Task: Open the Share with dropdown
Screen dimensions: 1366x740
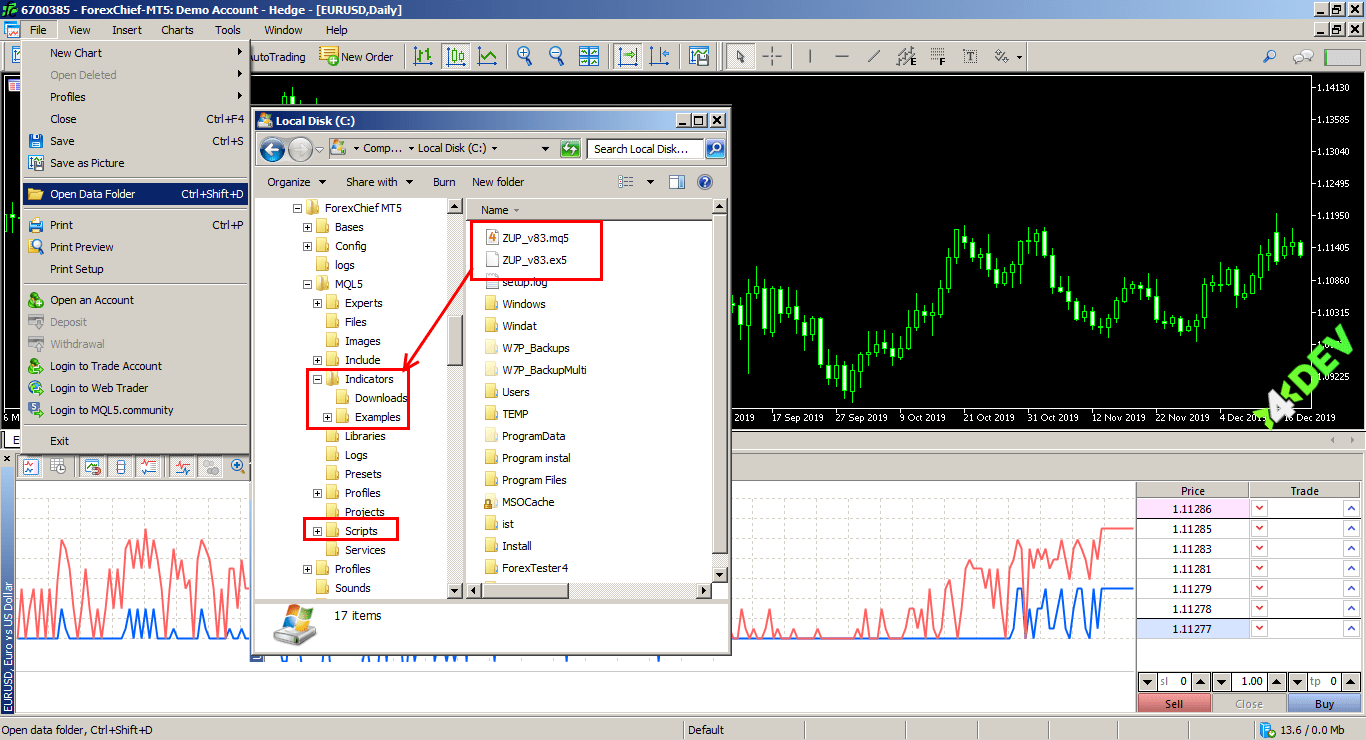Action: 379,182
